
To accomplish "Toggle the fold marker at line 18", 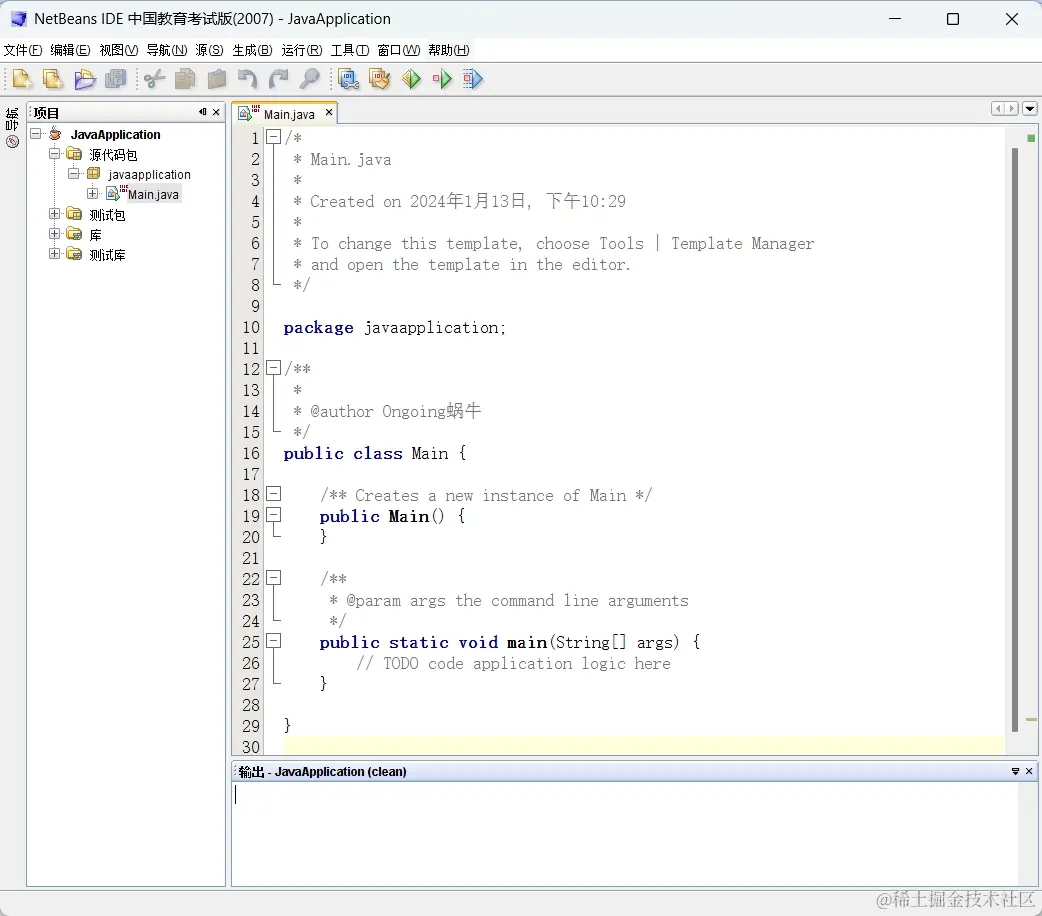I will [273, 494].
